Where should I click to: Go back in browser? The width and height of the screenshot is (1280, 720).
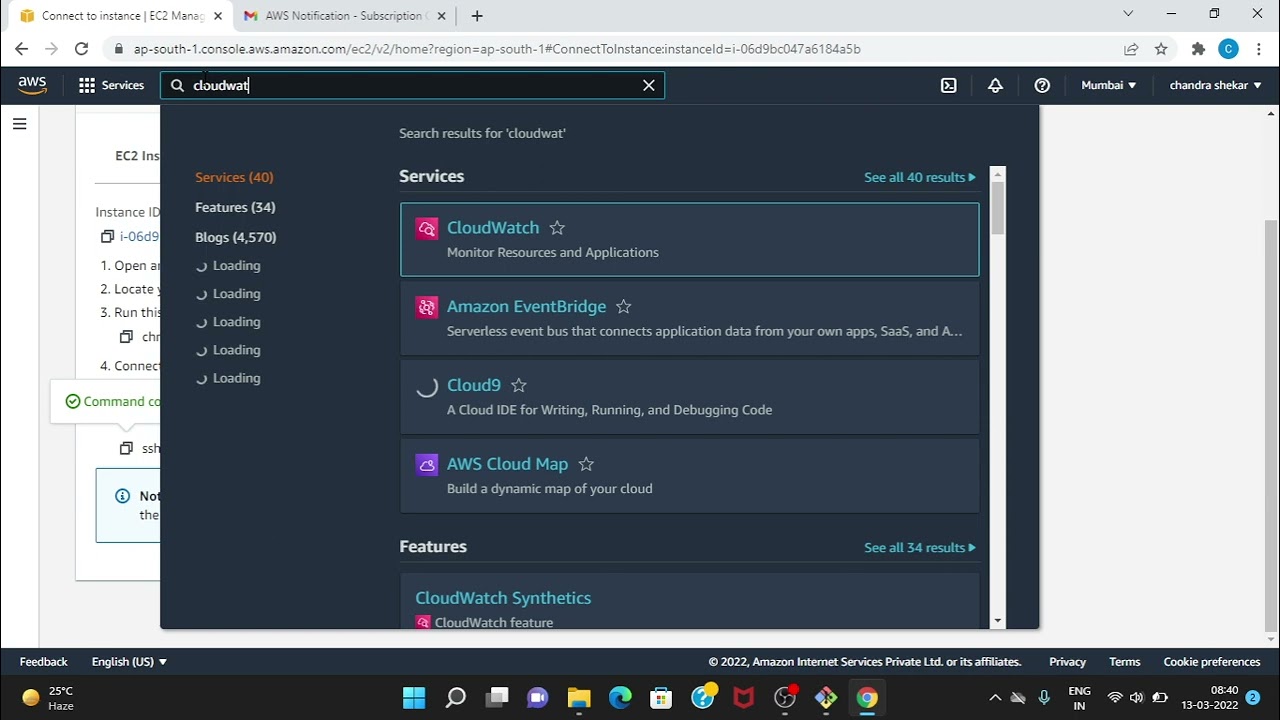22,49
